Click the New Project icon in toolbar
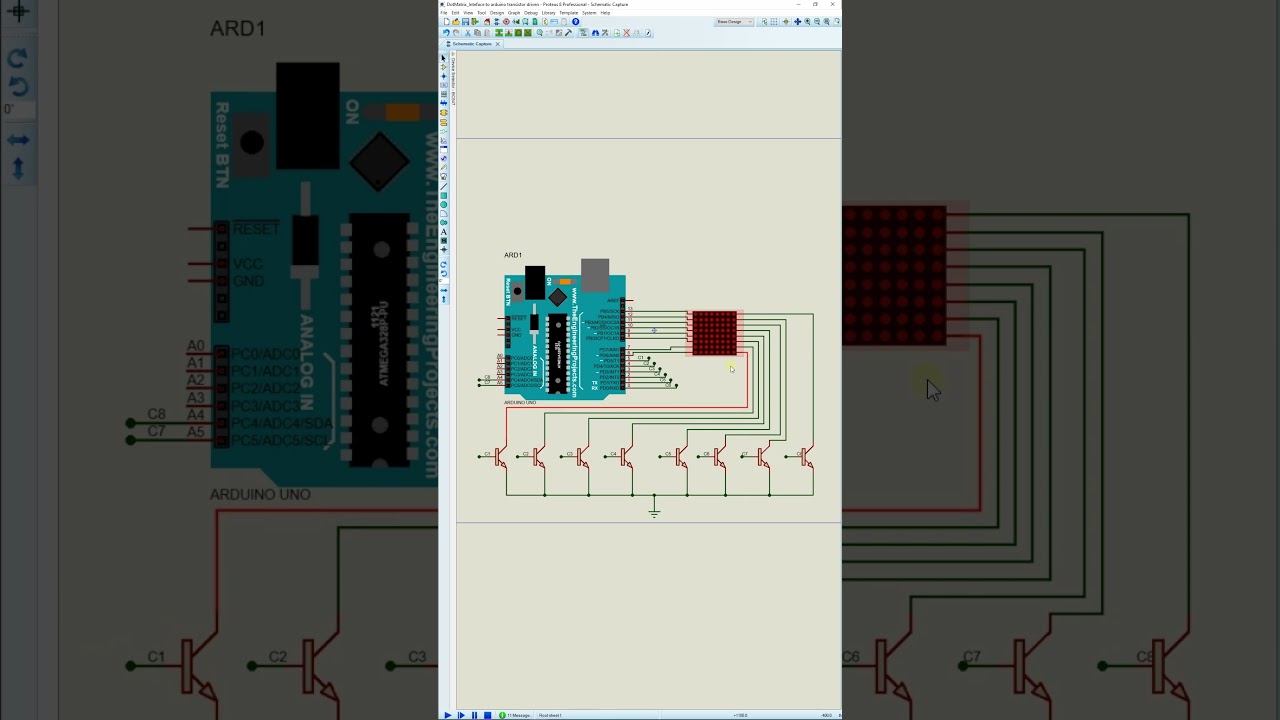The height and width of the screenshot is (720, 1280). [x=447, y=21]
